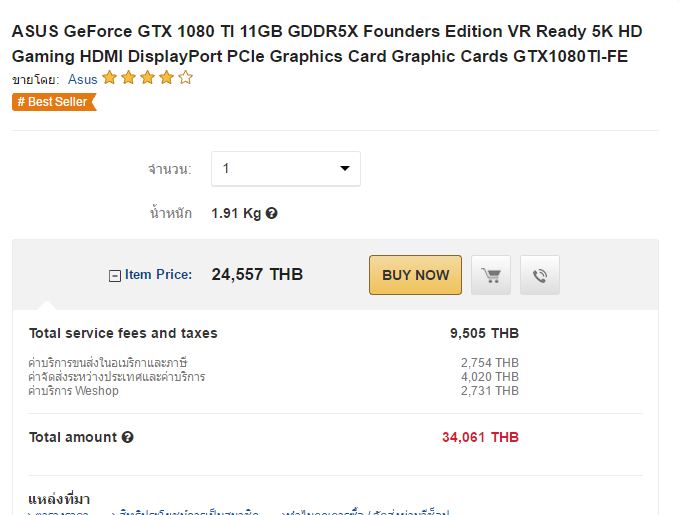The height and width of the screenshot is (515, 679).
Task: Click the 4,020 THB international shipping fee
Action: click(x=490, y=377)
